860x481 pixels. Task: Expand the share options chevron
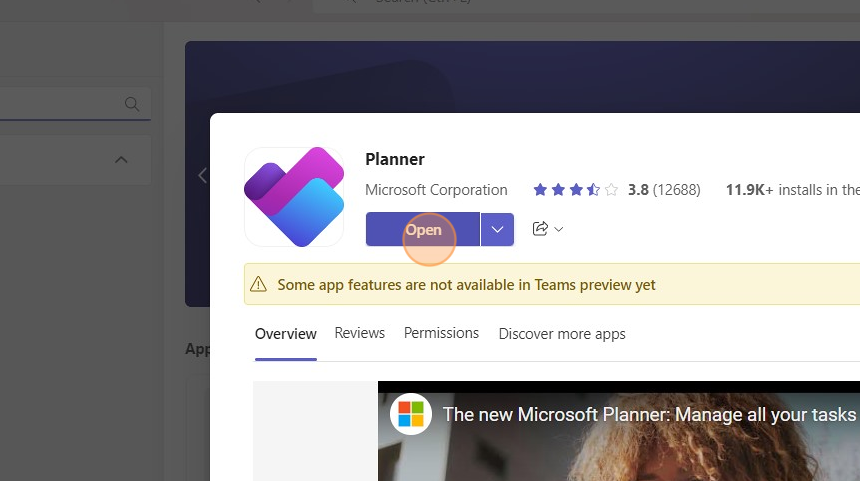coord(559,229)
